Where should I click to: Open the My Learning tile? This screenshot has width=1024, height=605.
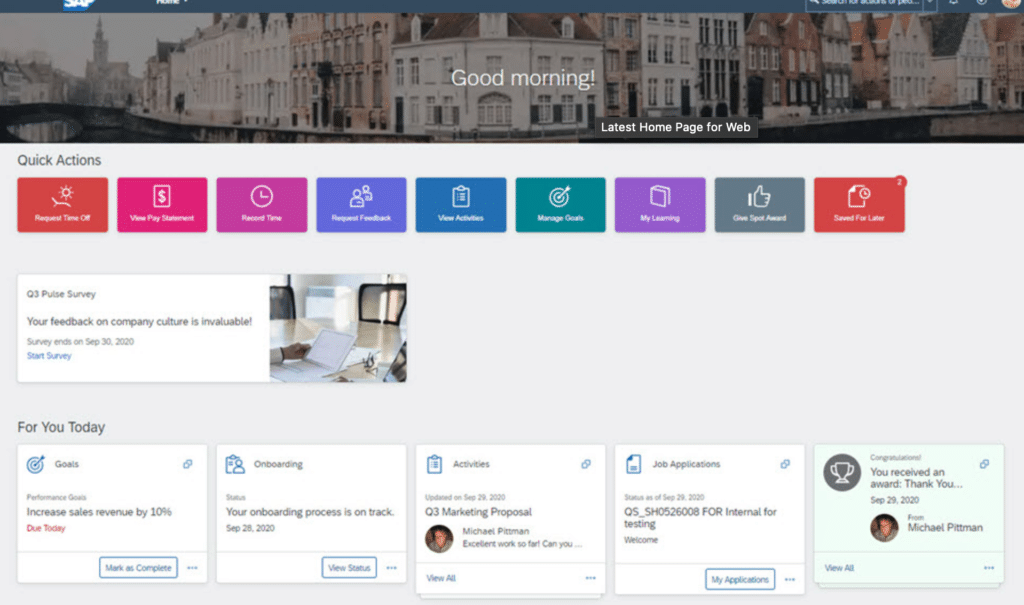click(x=660, y=203)
